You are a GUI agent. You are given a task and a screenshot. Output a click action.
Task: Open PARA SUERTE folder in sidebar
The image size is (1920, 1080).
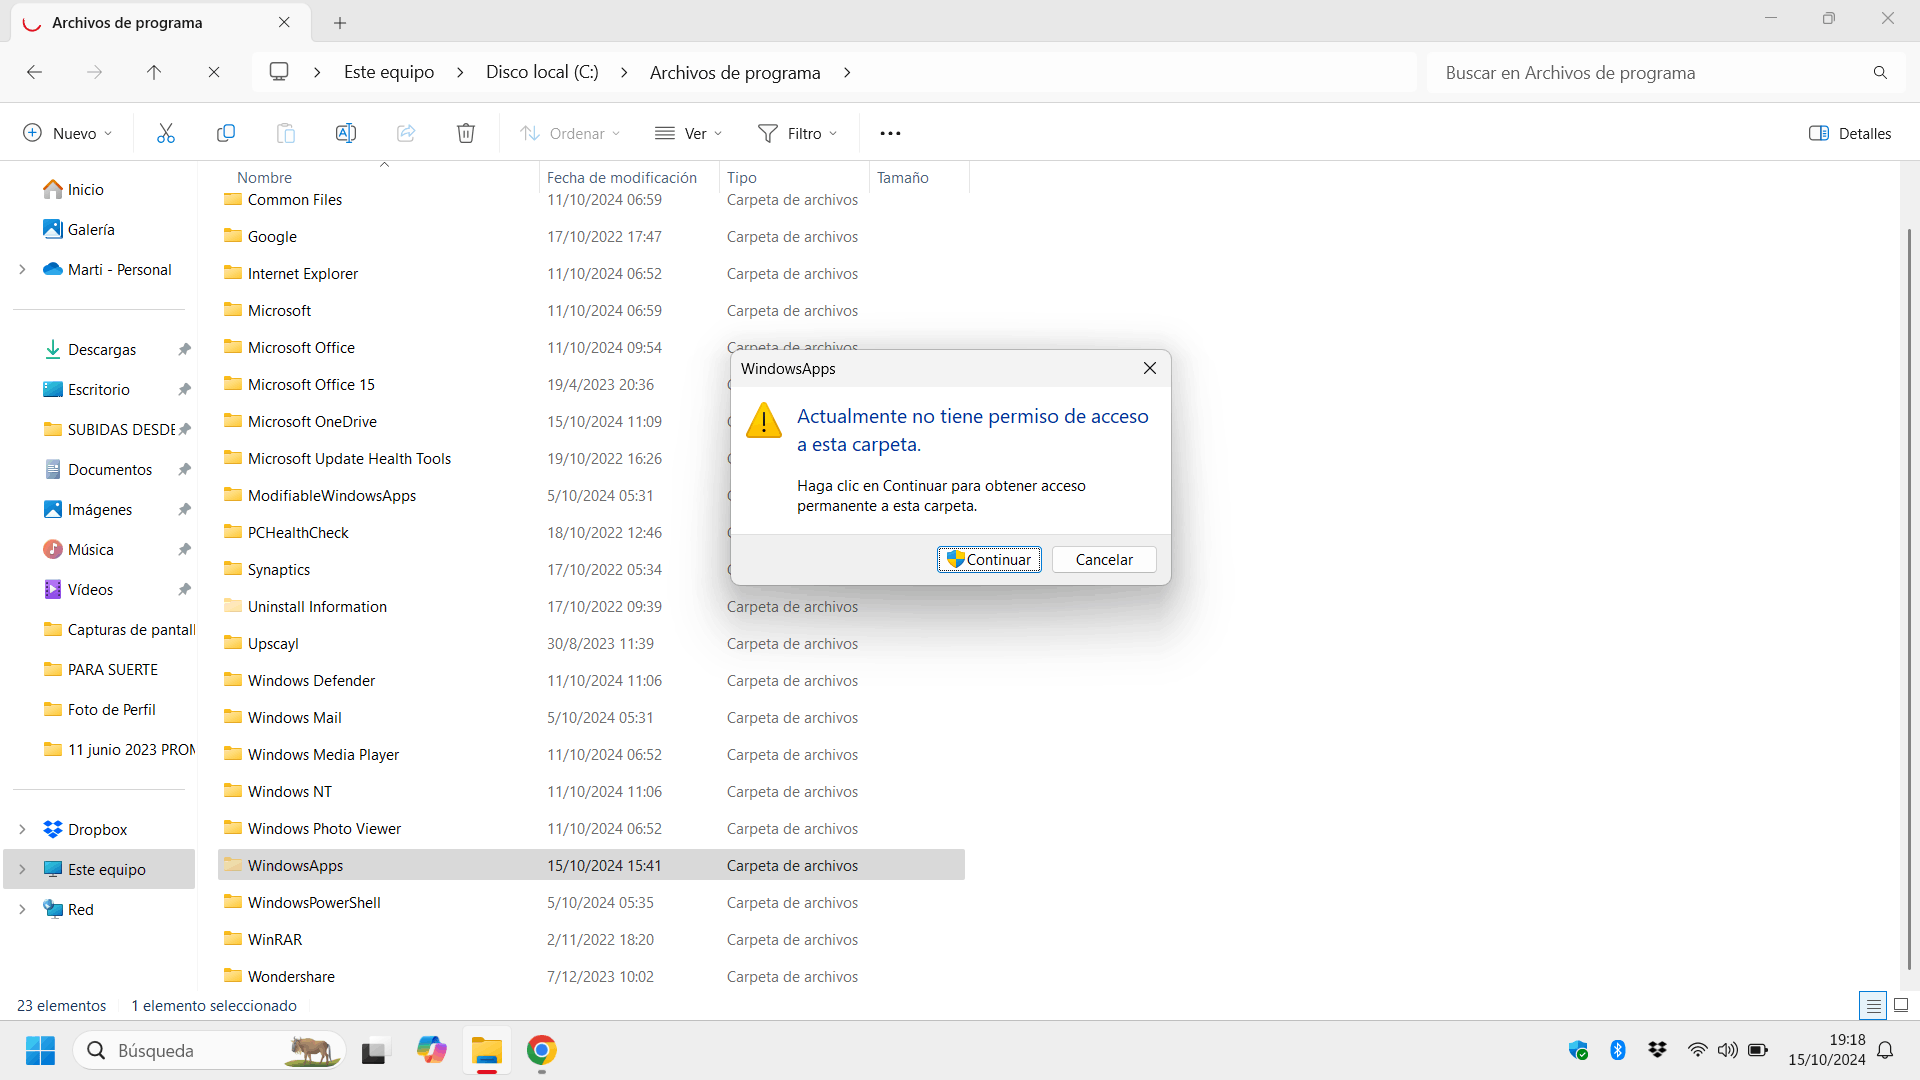112,669
